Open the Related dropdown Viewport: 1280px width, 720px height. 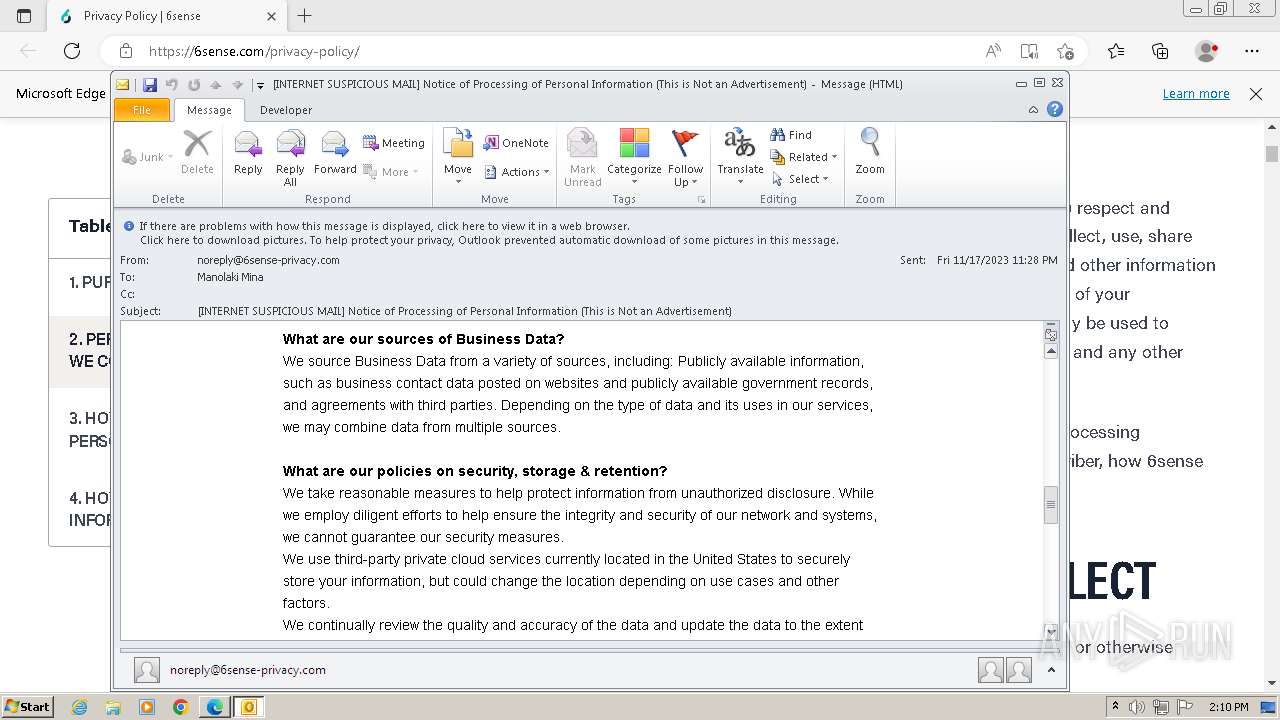[x=804, y=157]
